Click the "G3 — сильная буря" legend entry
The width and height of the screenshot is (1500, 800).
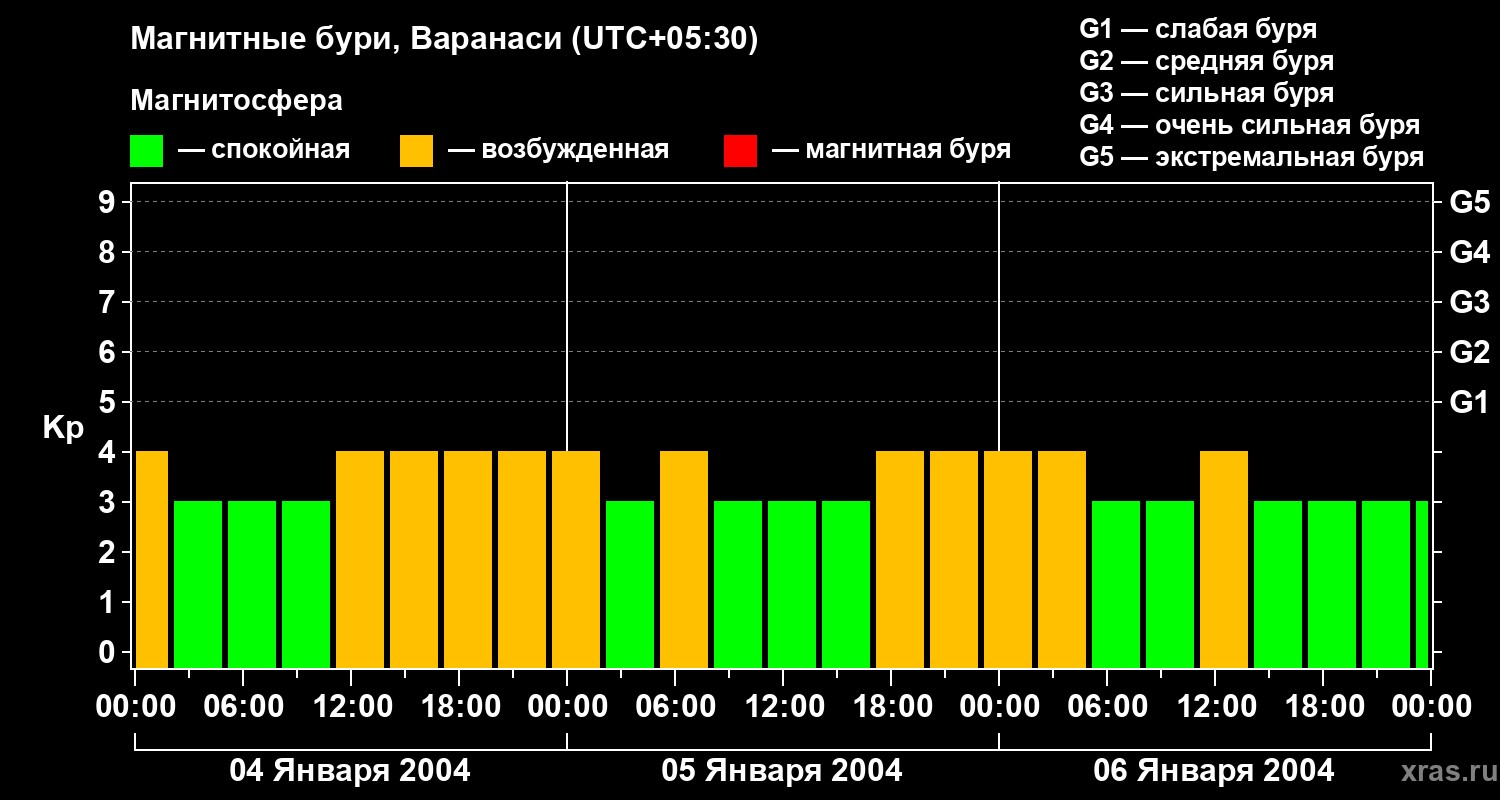click(1206, 93)
